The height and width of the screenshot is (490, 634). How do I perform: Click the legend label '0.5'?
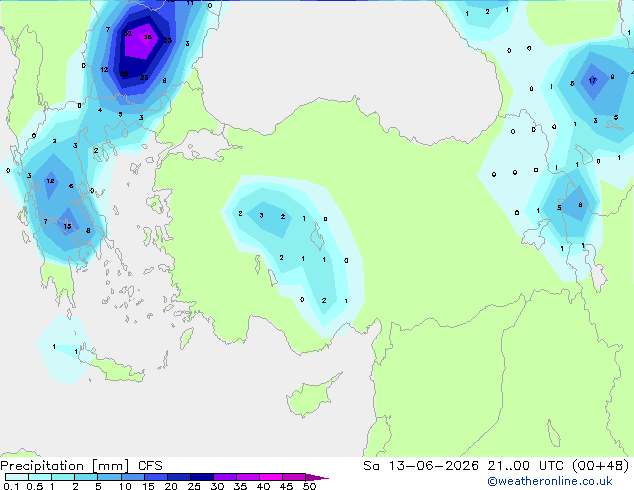tap(35, 486)
